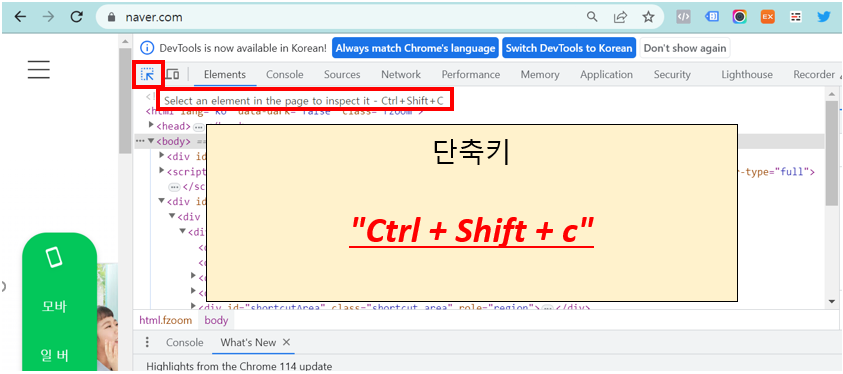Image resolution: width=843 pixels, height=374 pixels.
Task: Collapse the body element node
Action: [x=152, y=141]
